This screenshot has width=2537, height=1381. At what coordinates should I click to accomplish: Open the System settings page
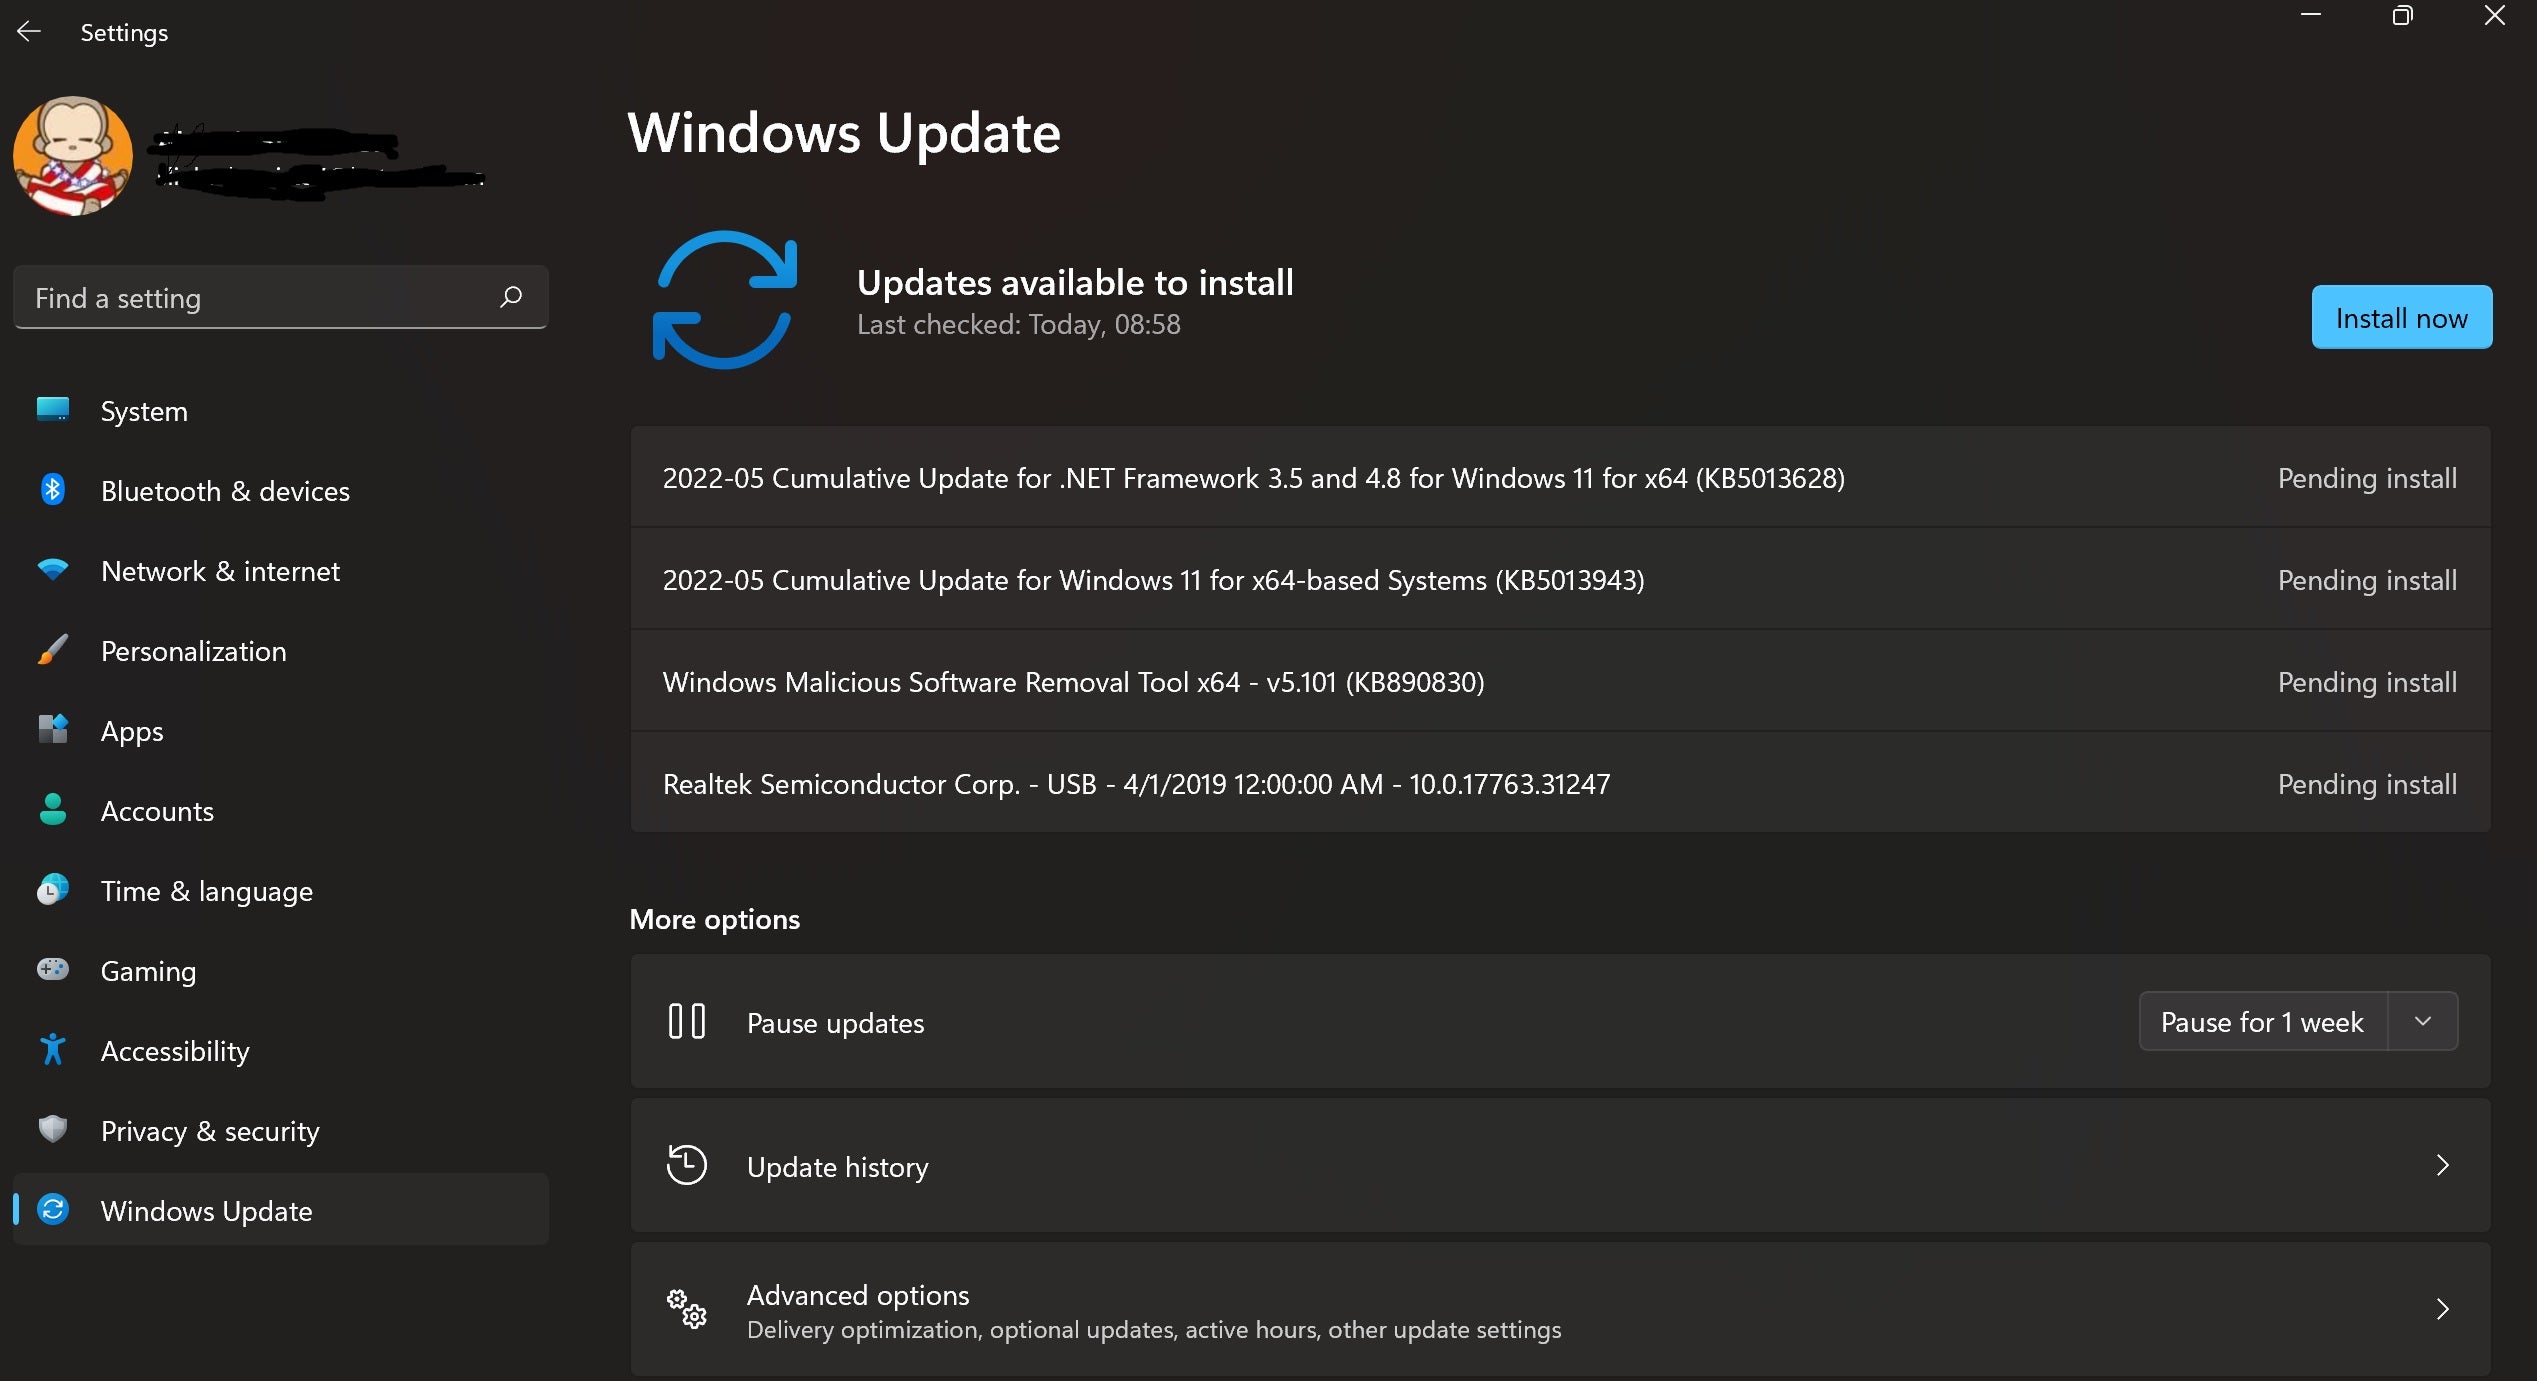coord(144,411)
